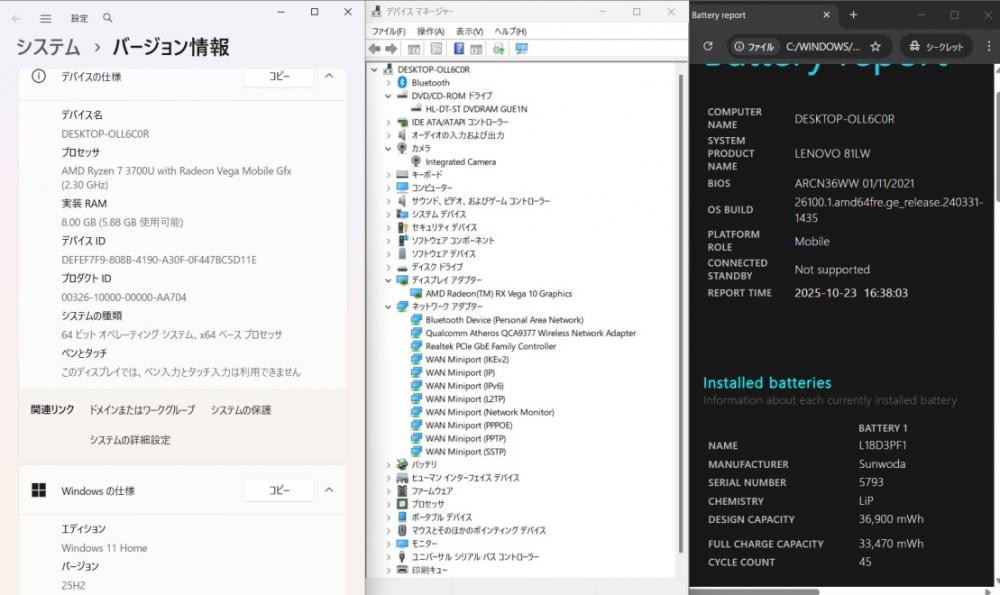Click コピー button for Windows の仕様
1000x595 pixels.
[279, 490]
